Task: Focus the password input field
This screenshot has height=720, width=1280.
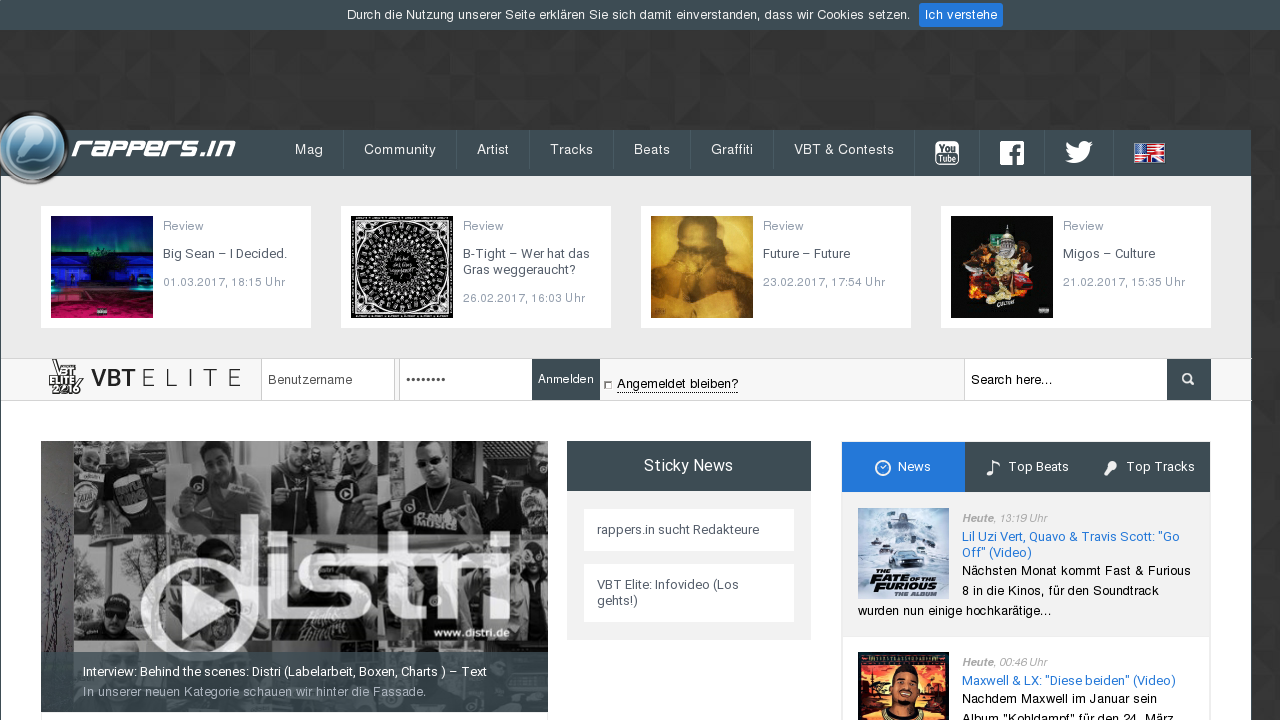Action: 466,380
